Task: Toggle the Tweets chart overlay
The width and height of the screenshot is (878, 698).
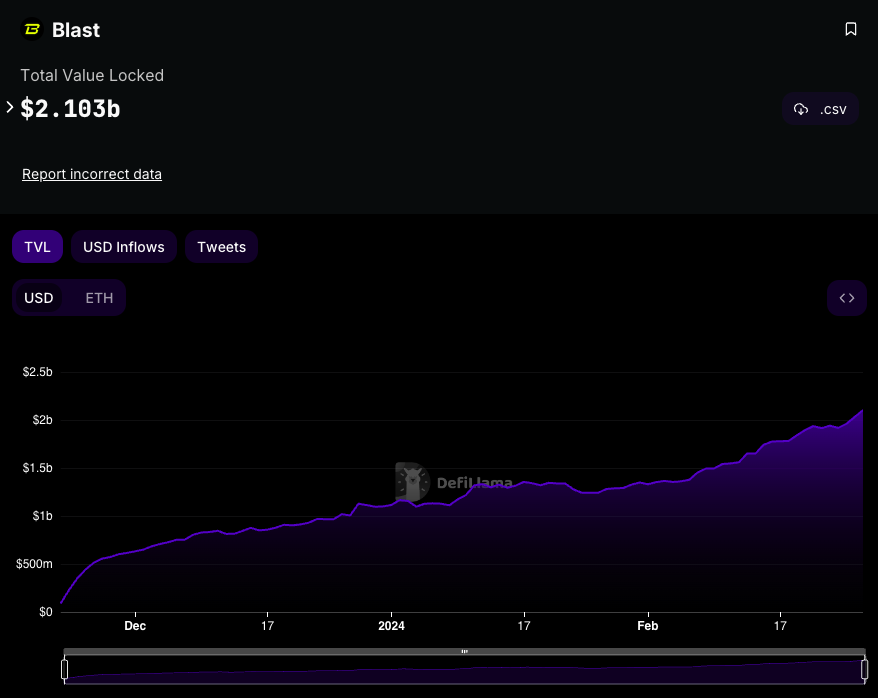Action: point(221,247)
